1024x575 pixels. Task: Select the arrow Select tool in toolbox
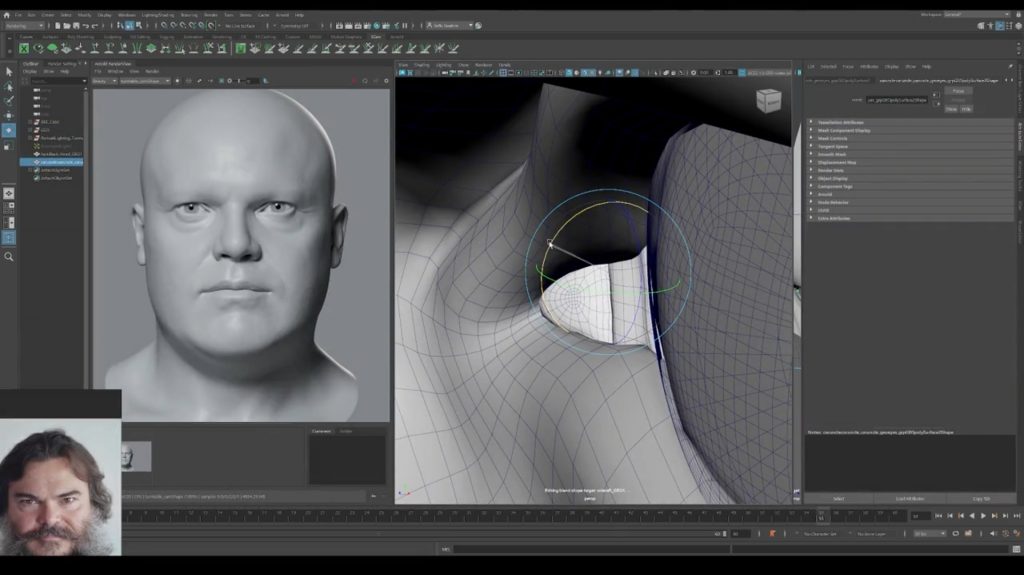pos(8,71)
